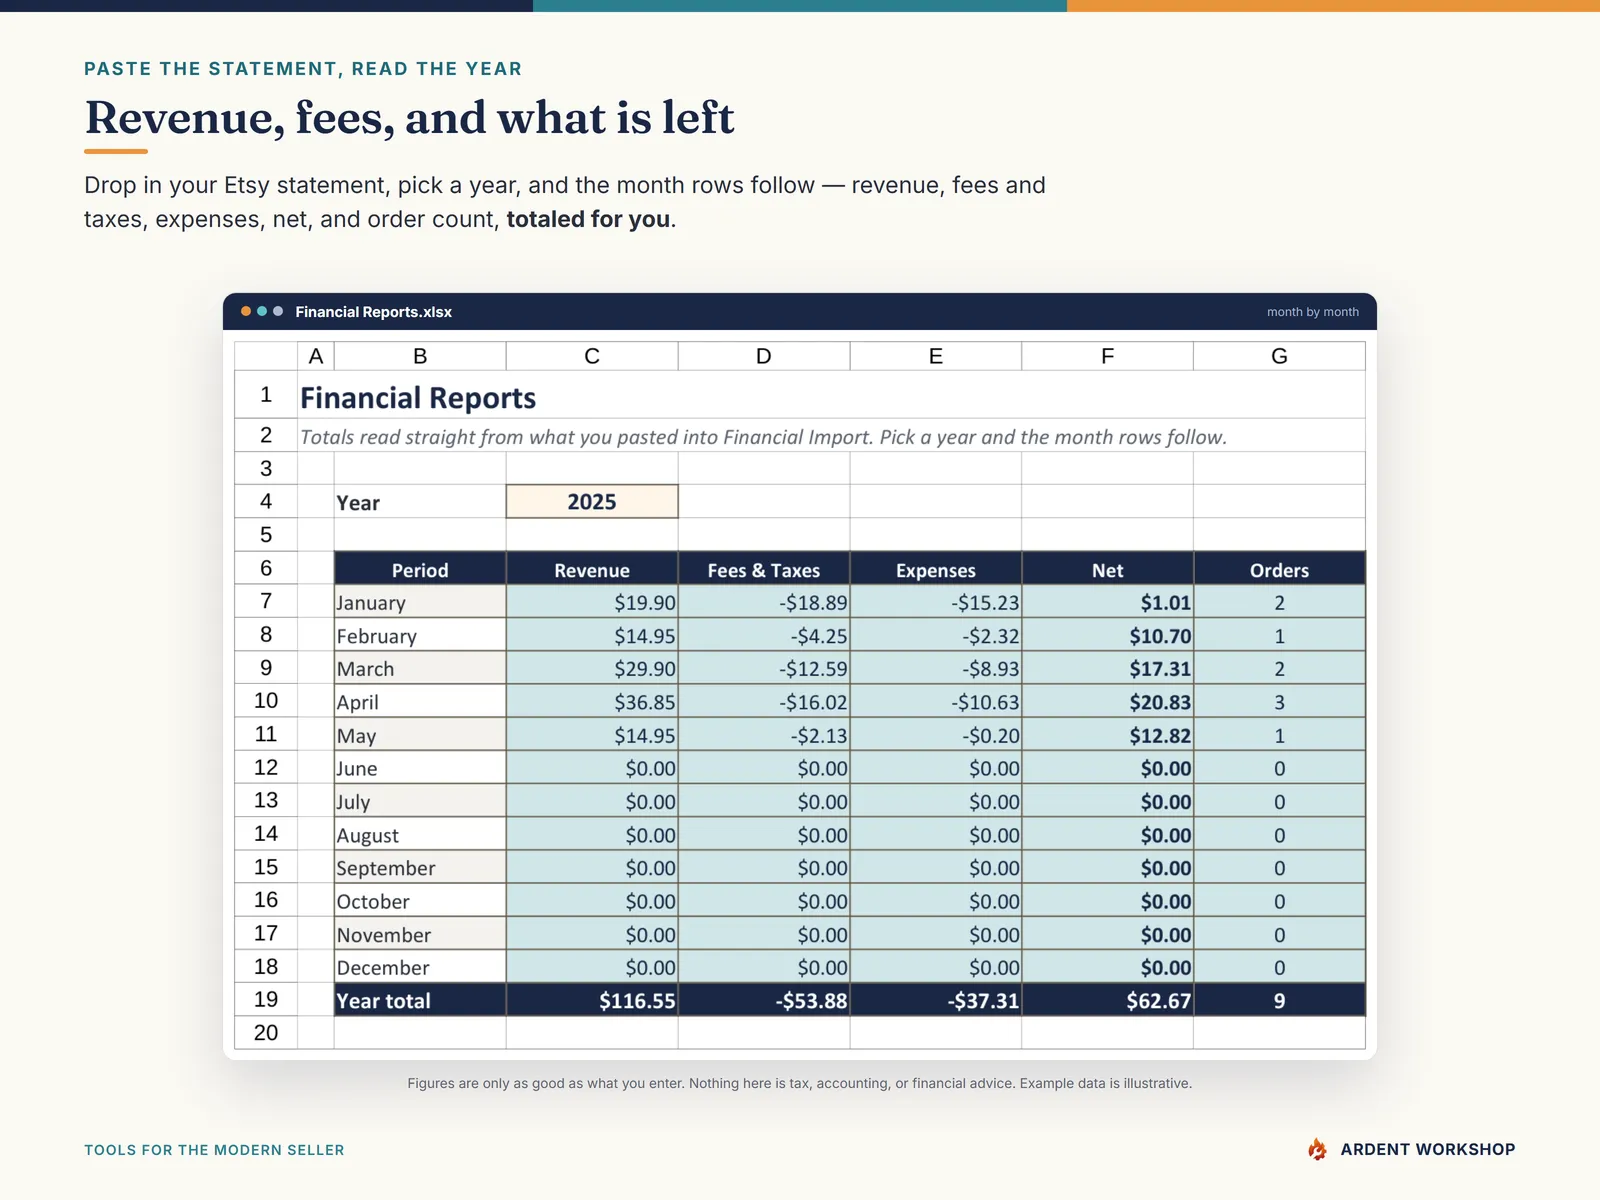Click the Expenses header cell
The width and height of the screenshot is (1600, 1200).
coord(936,569)
